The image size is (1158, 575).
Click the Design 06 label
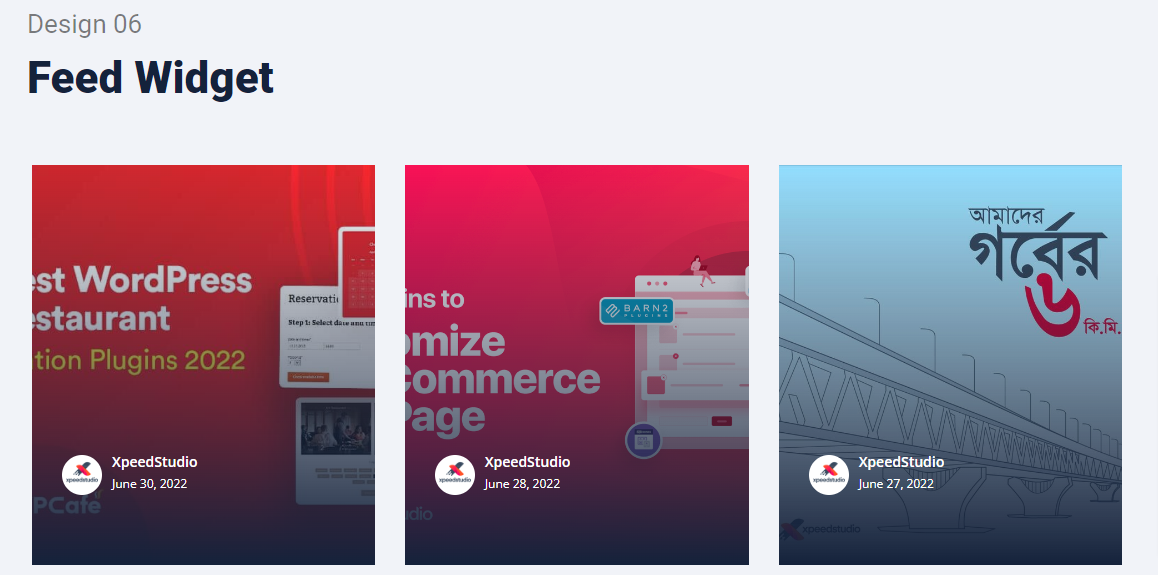[84, 24]
